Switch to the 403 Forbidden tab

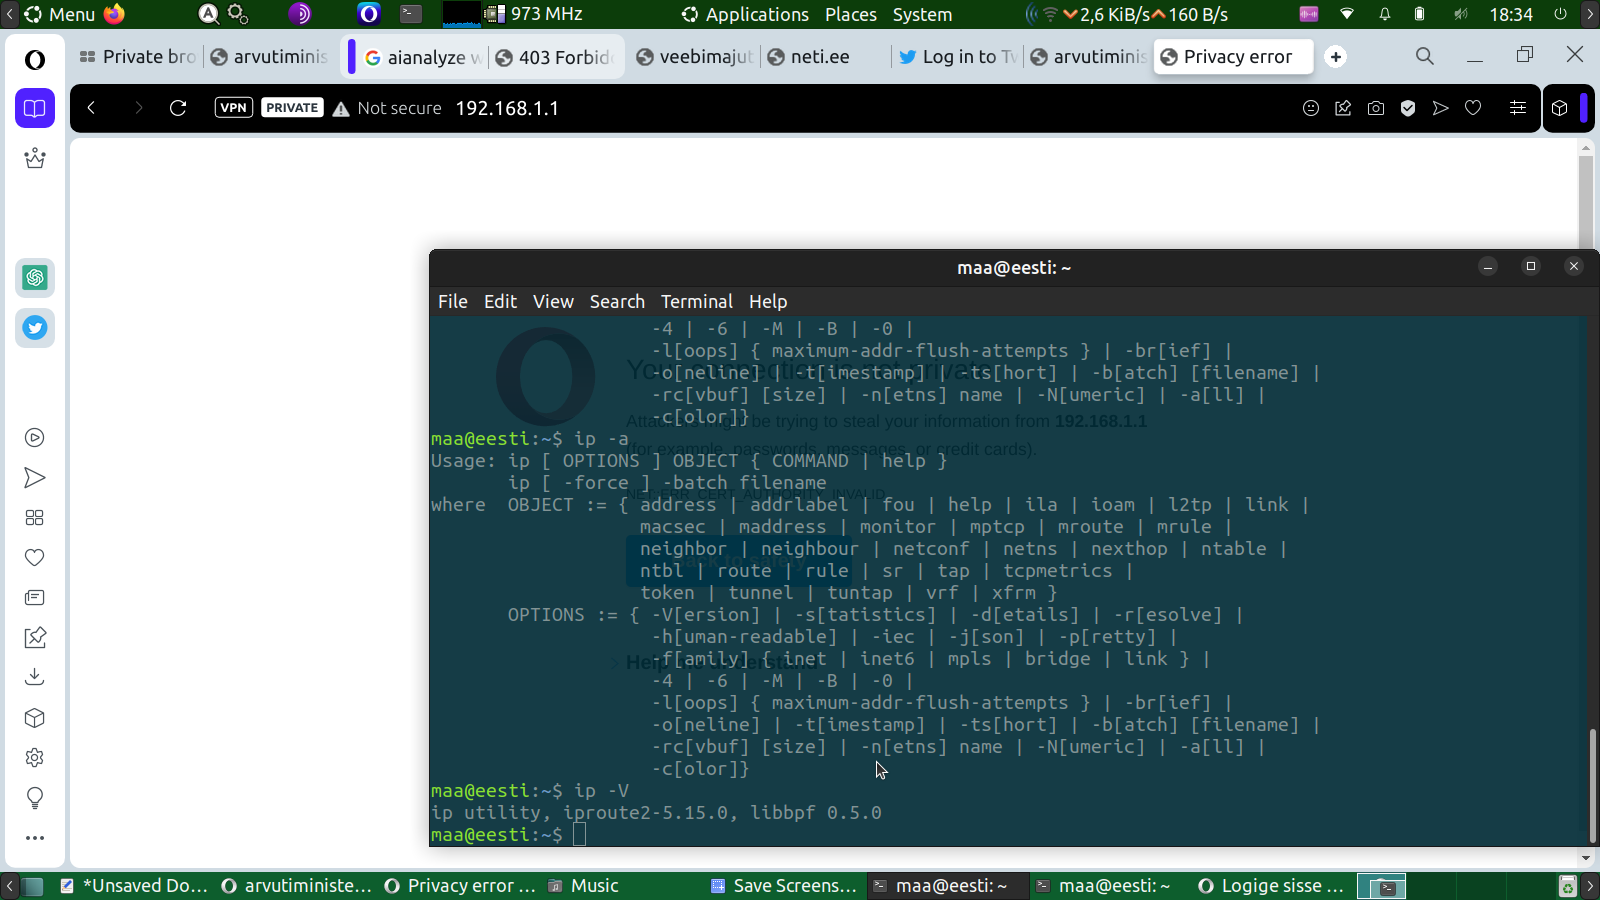(x=555, y=57)
